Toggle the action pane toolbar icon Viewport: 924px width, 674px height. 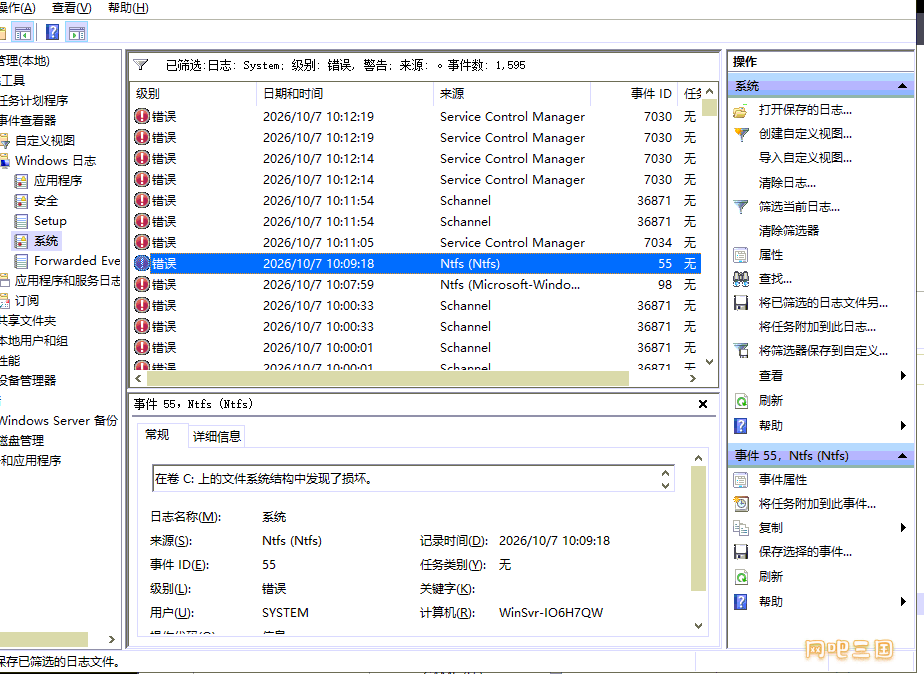(77, 32)
